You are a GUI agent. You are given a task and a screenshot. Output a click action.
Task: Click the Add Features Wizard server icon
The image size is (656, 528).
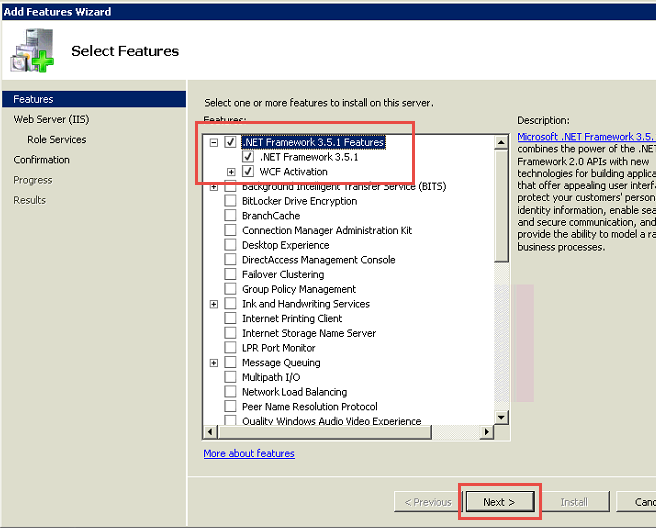(x=32, y=50)
